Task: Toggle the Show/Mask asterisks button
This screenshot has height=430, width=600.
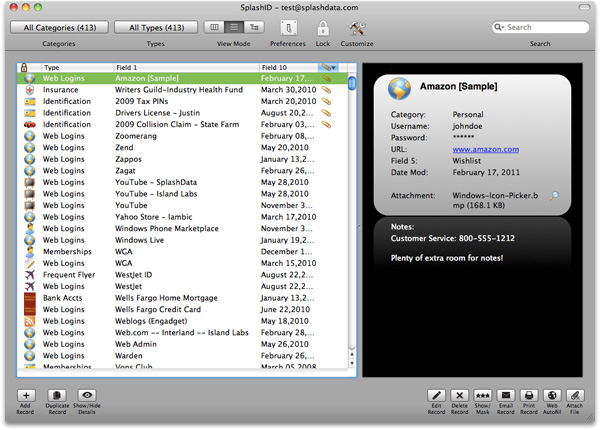Action: (483, 395)
